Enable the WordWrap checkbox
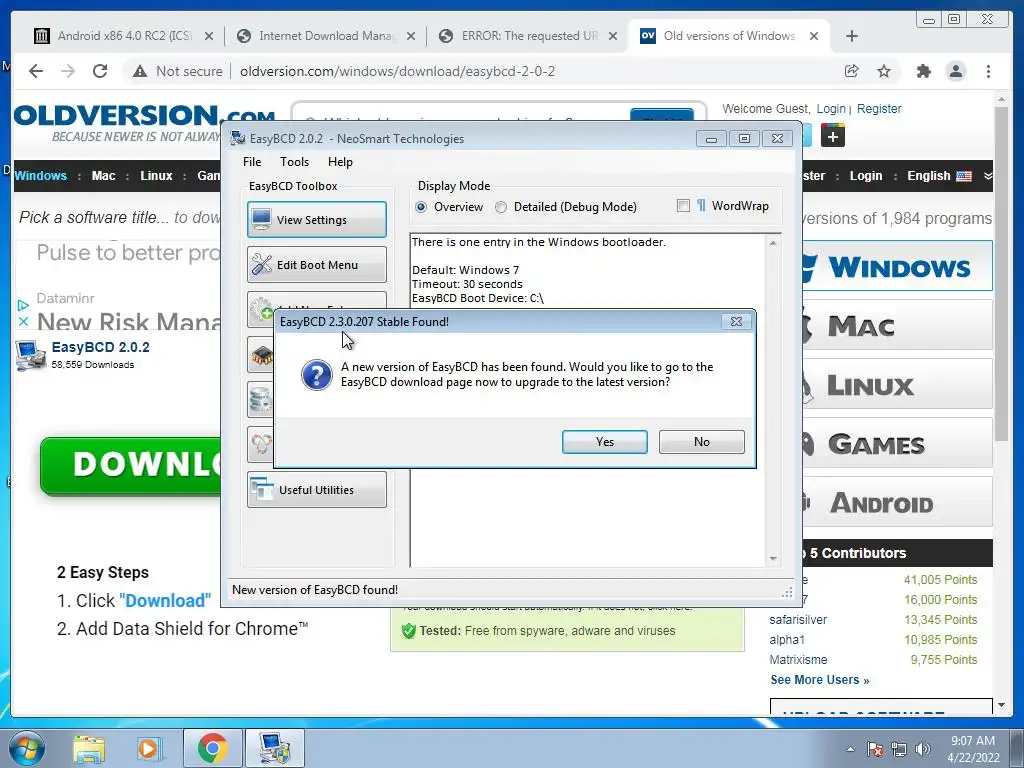The height and width of the screenshot is (768, 1024). coord(683,206)
